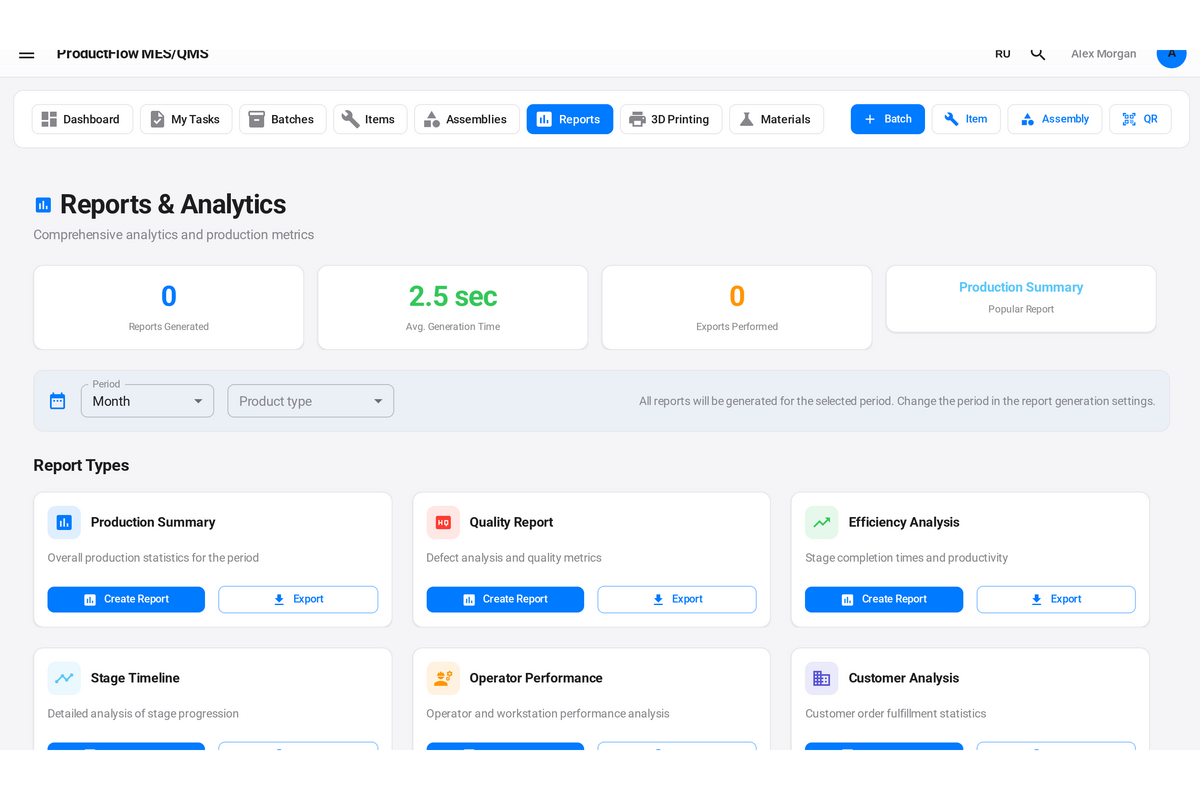Click the Batch quick-create button
Screen dimensions: 1200x800
(887, 118)
